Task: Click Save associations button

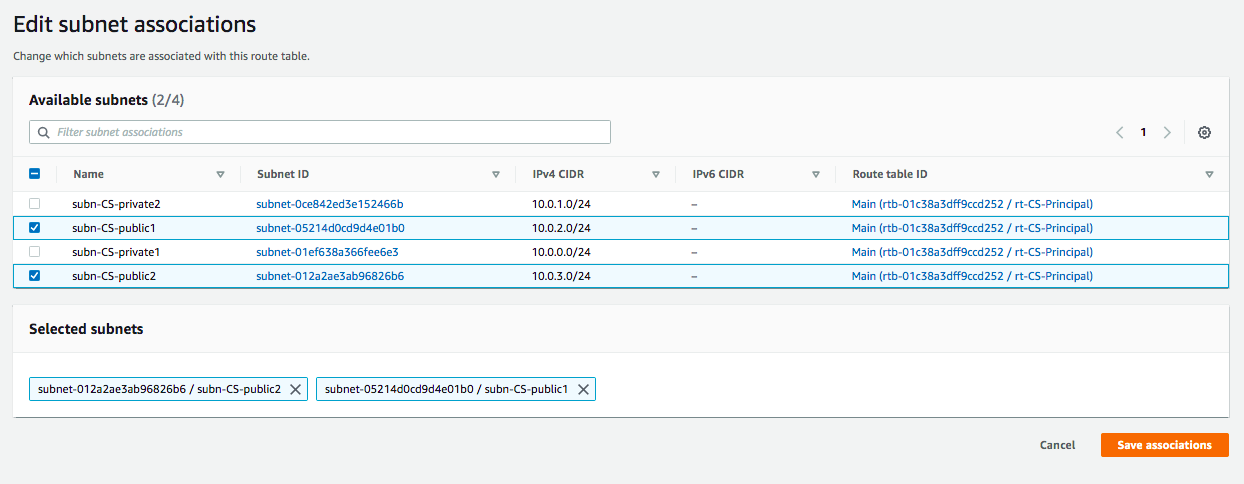Action: pos(1164,445)
